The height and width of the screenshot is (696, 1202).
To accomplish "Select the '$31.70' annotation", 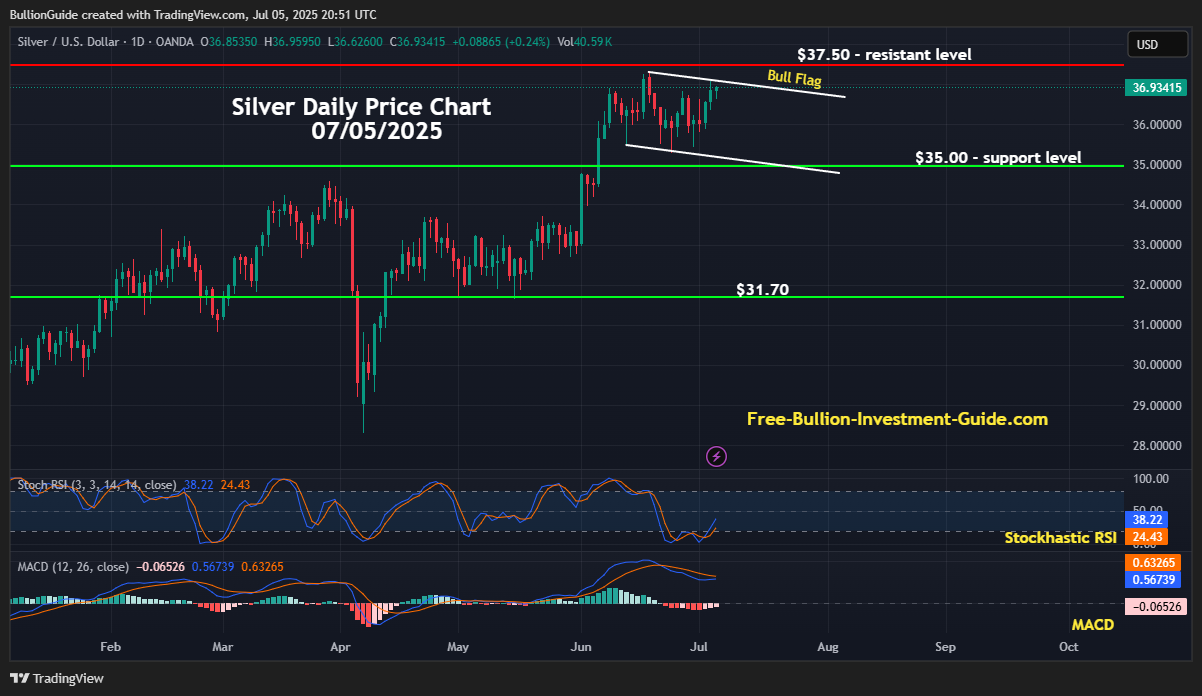I will (762, 290).
